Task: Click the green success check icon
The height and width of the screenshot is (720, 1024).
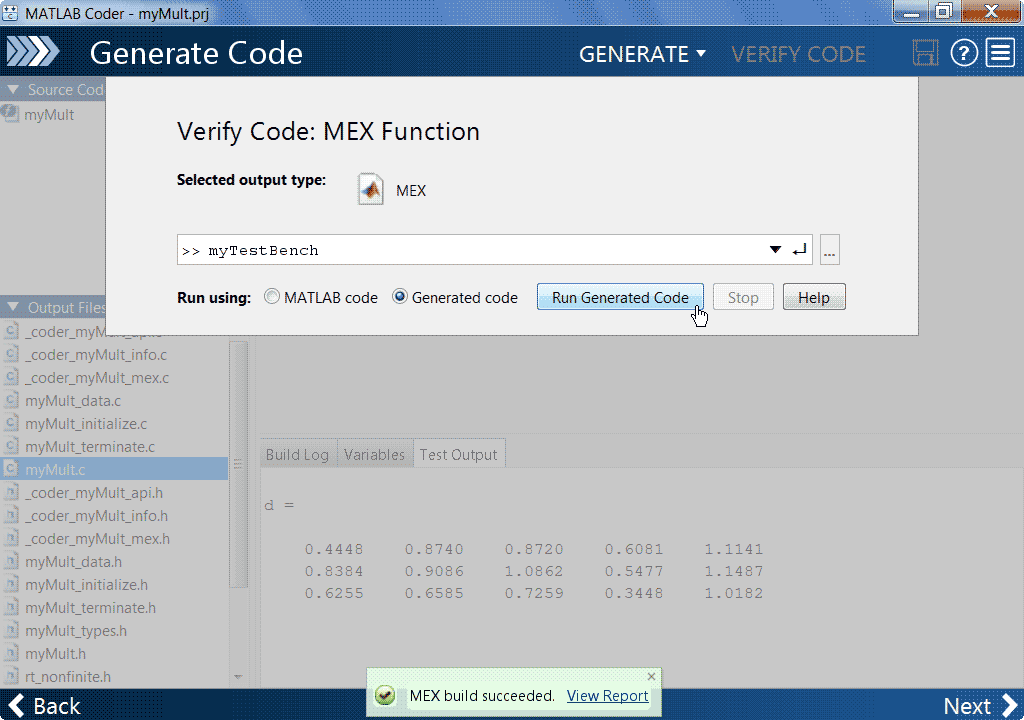Action: tap(384, 696)
